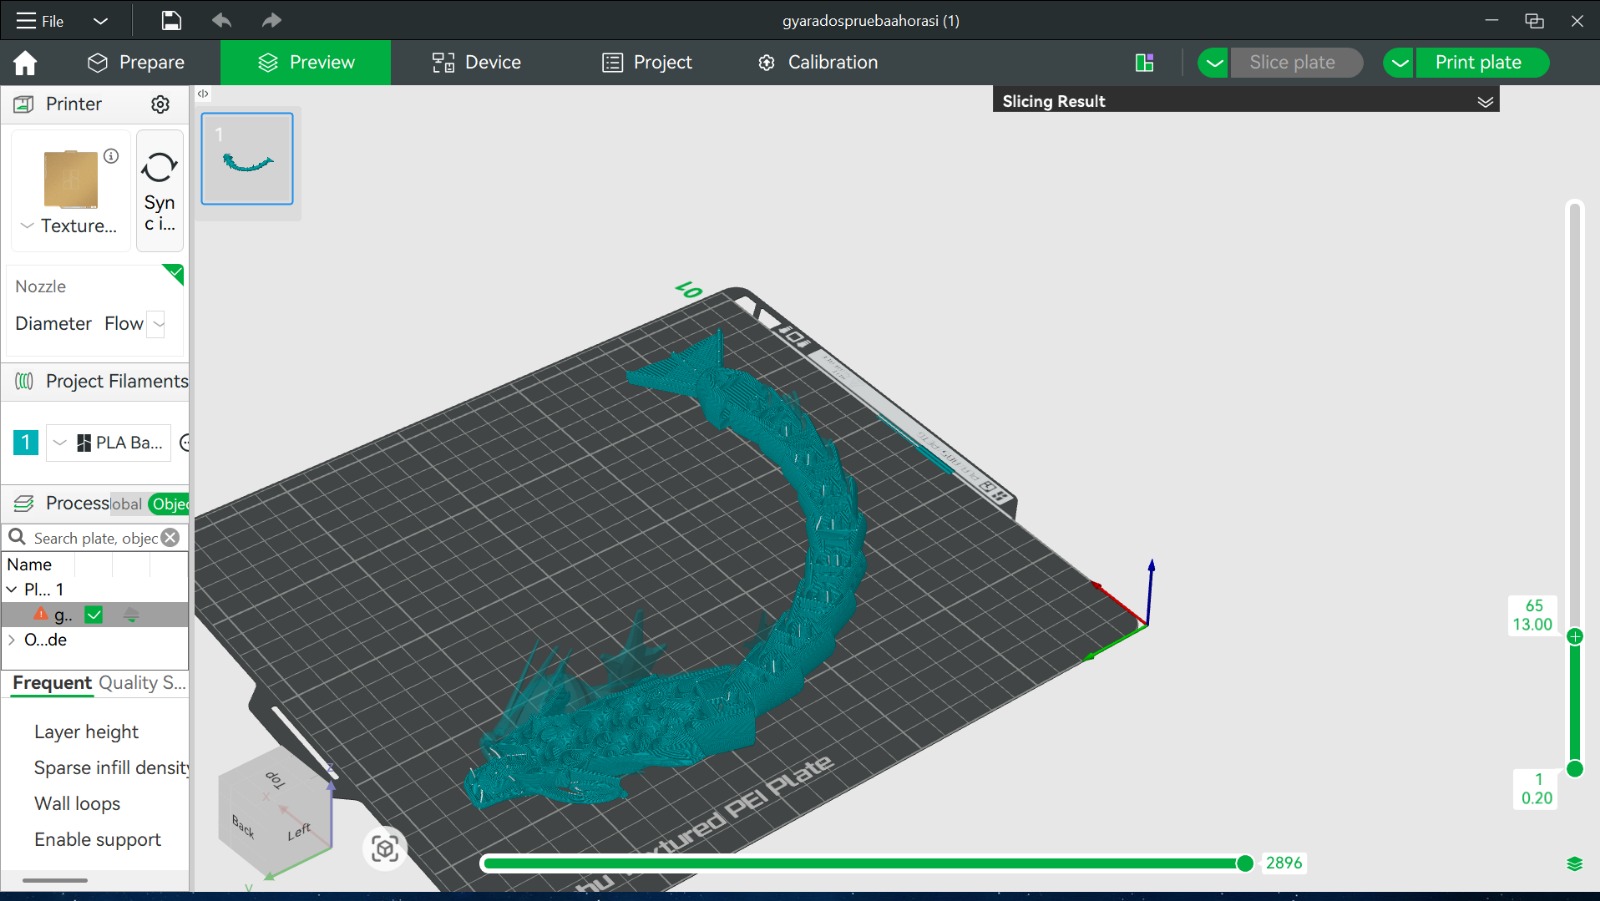Open the Device tab
The height and width of the screenshot is (901, 1600).
(x=477, y=63)
